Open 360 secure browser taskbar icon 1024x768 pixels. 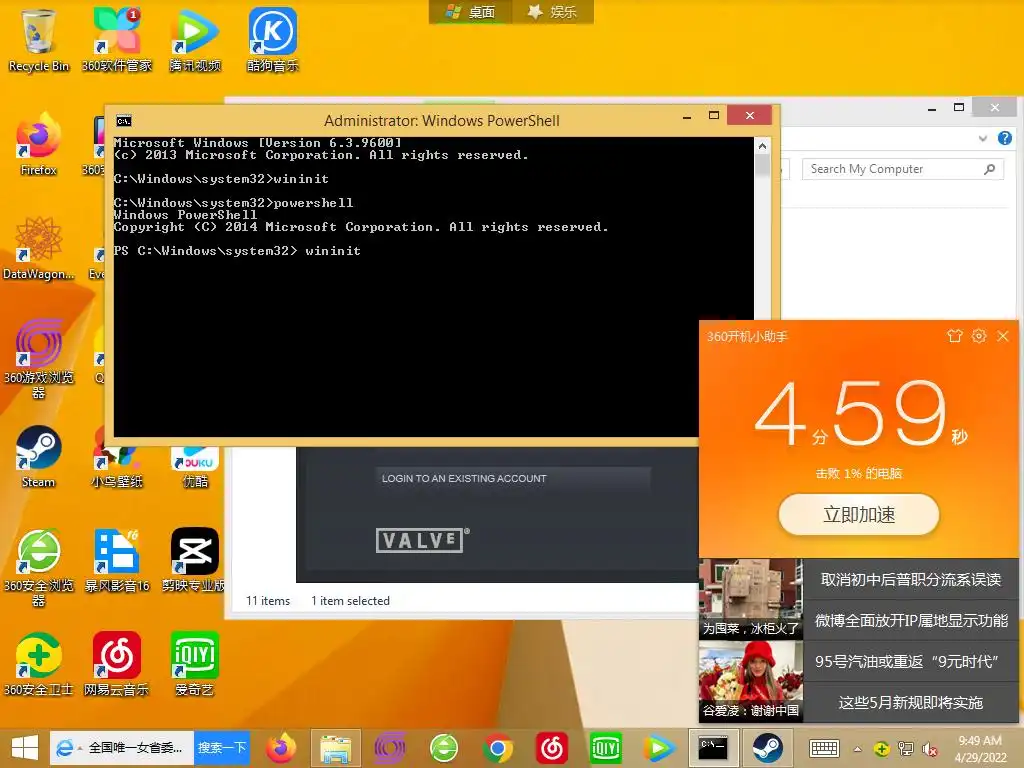[x=444, y=748]
